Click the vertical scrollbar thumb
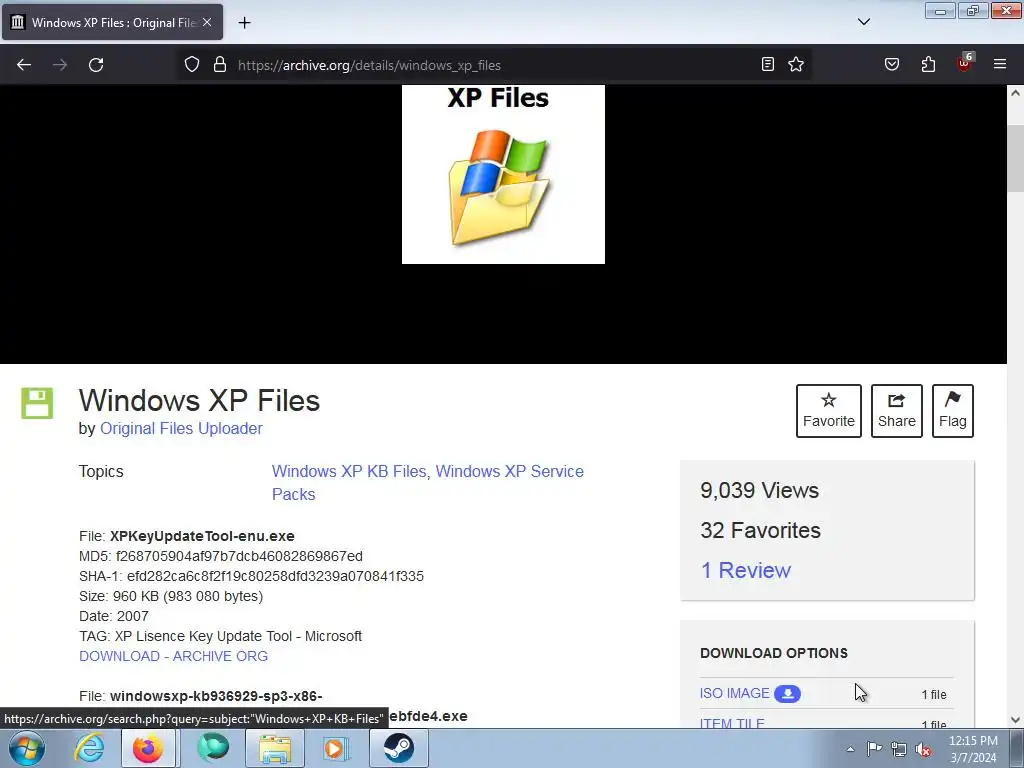The height and width of the screenshot is (768, 1024). (x=1016, y=157)
